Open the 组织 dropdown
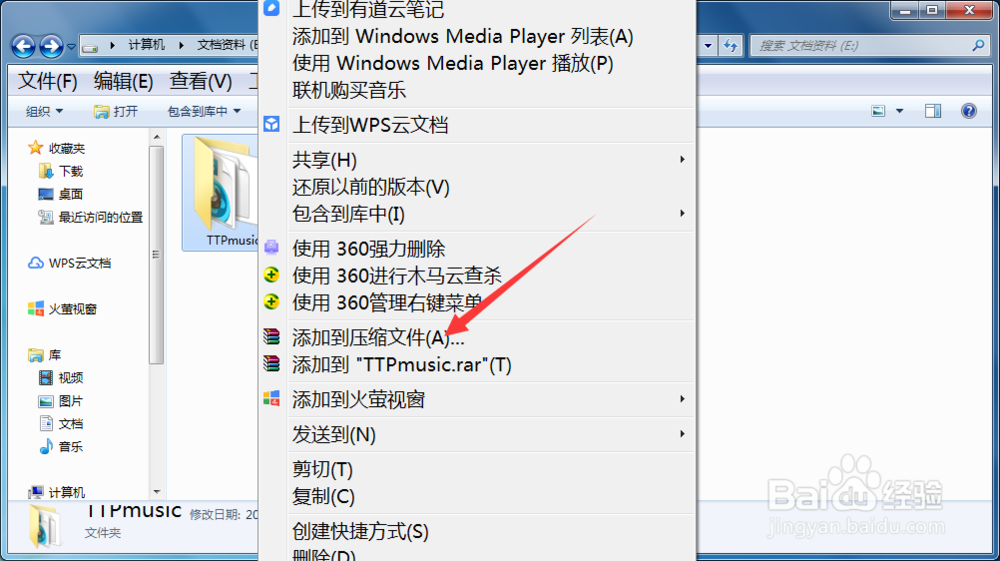Viewport: 1000px width, 561px height. click(44, 111)
